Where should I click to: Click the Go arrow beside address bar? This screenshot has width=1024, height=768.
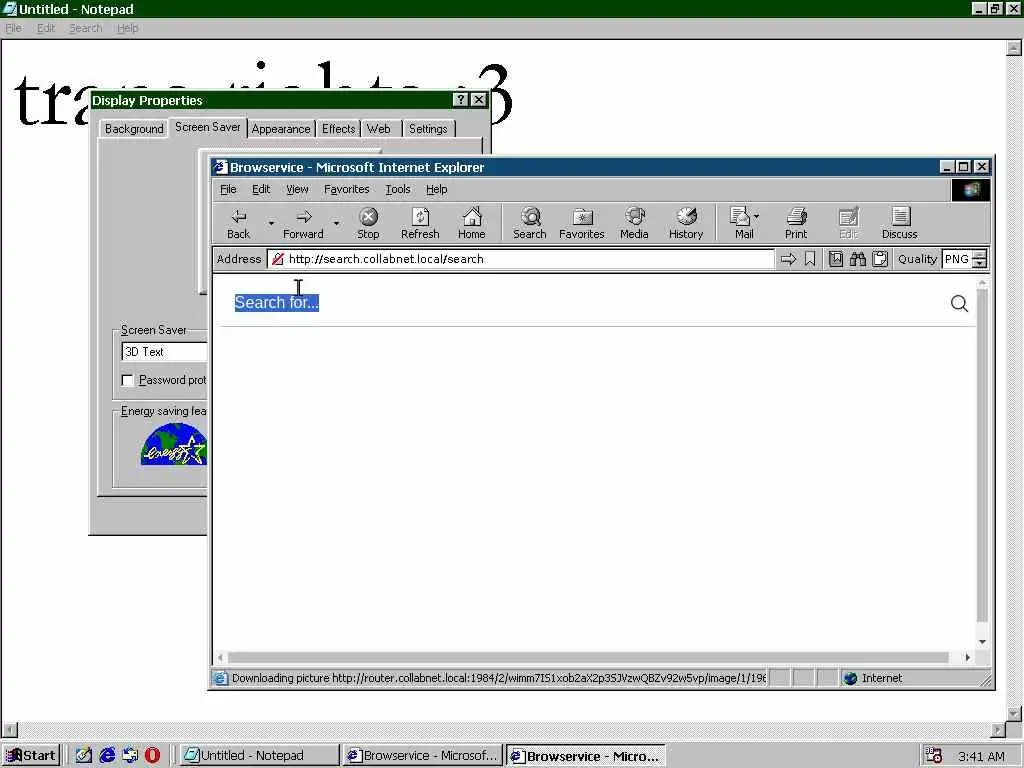788,259
